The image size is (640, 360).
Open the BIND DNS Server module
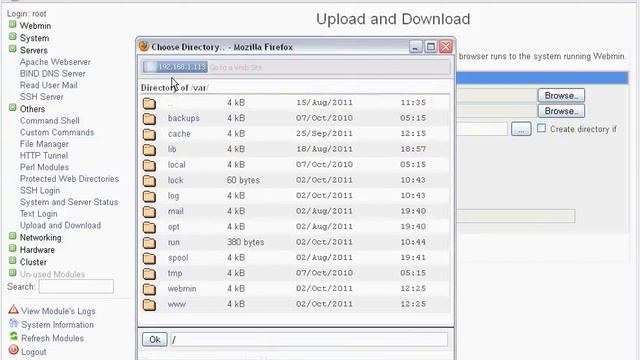click(x=53, y=73)
